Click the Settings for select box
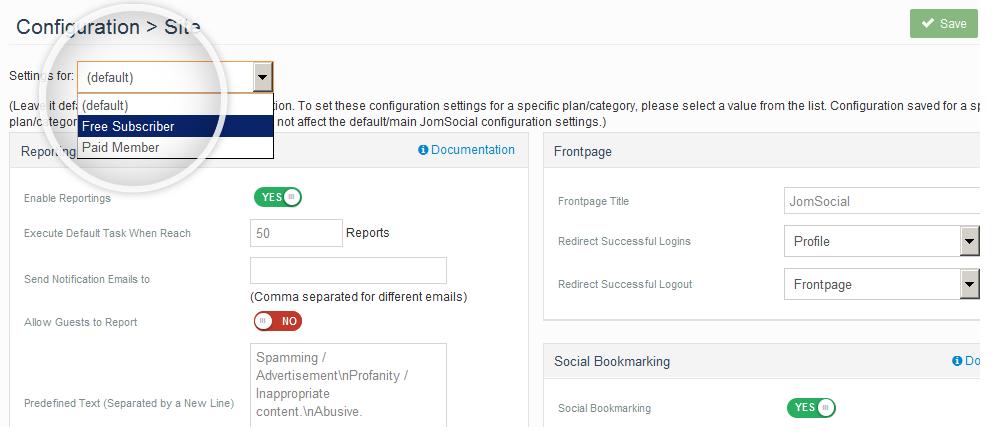1000x447 pixels. (x=165, y=77)
